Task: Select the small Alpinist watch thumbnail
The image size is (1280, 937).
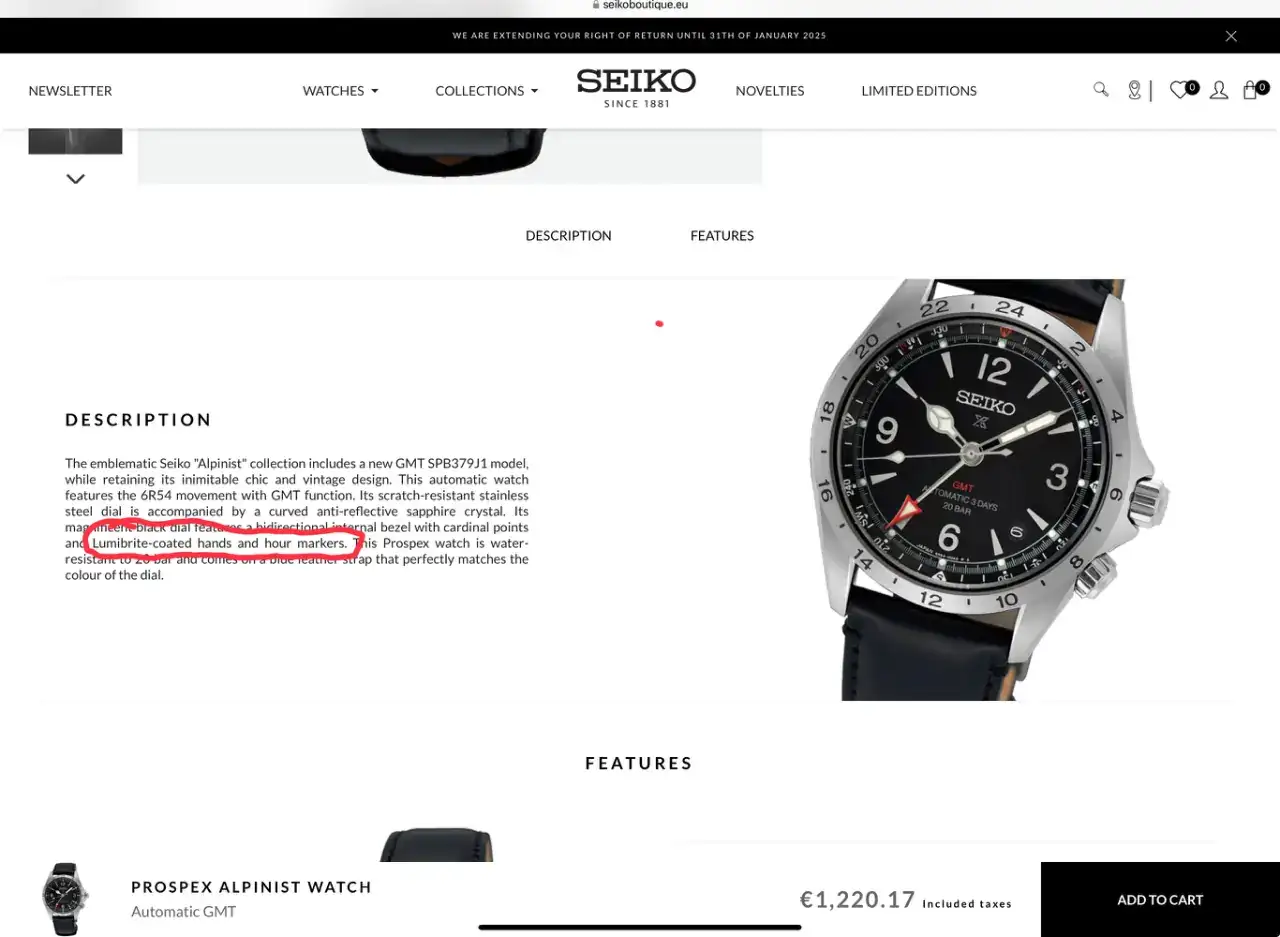Action: tap(65, 899)
